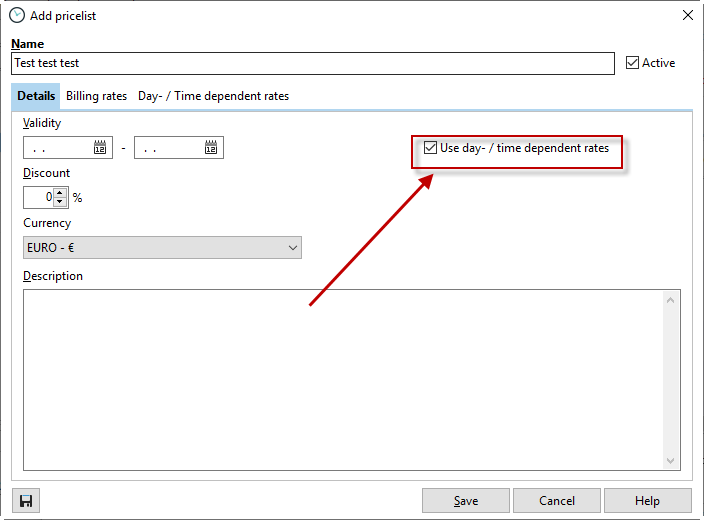Click in the Name text field
The image size is (704, 520).
[312, 63]
